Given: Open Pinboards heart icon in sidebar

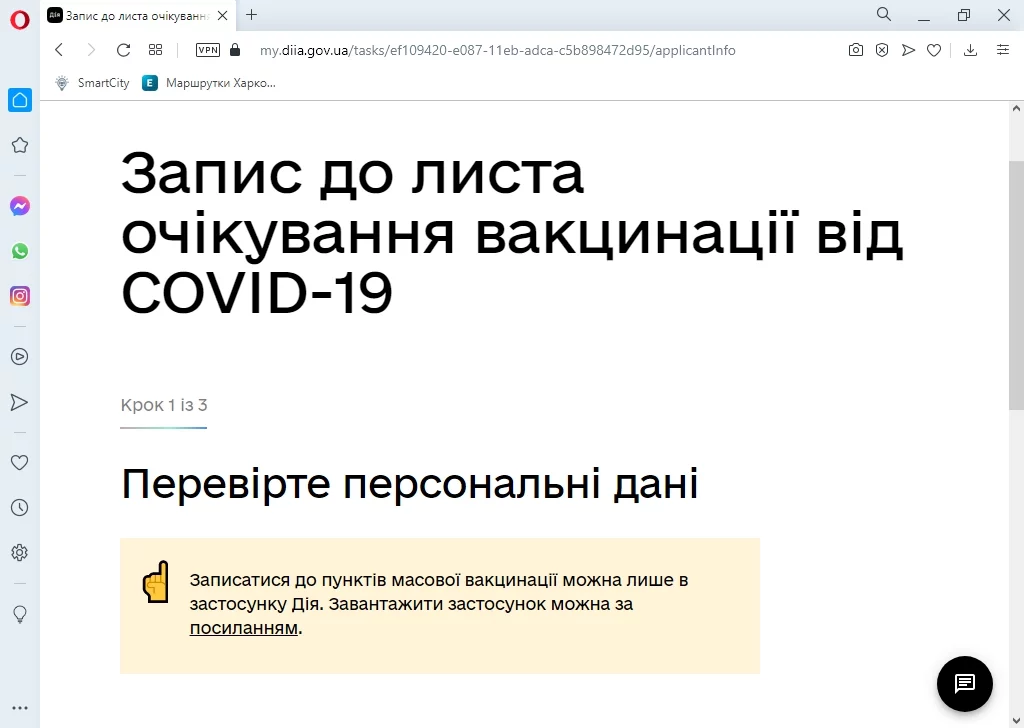Looking at the screenshot, I should pos(20,462).
